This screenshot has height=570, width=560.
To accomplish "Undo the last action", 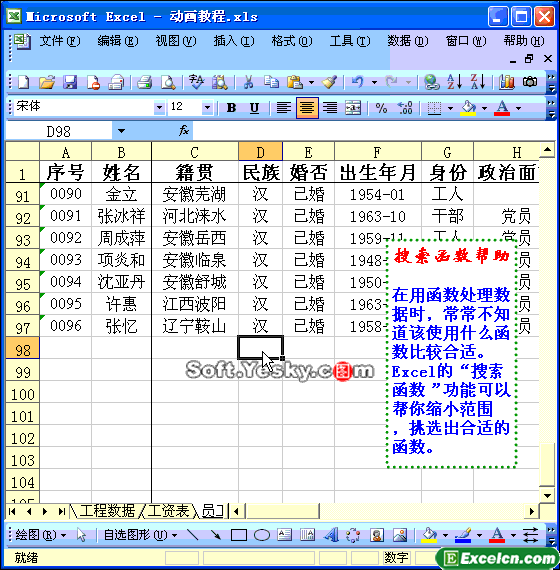I will [x=357, y=82].
